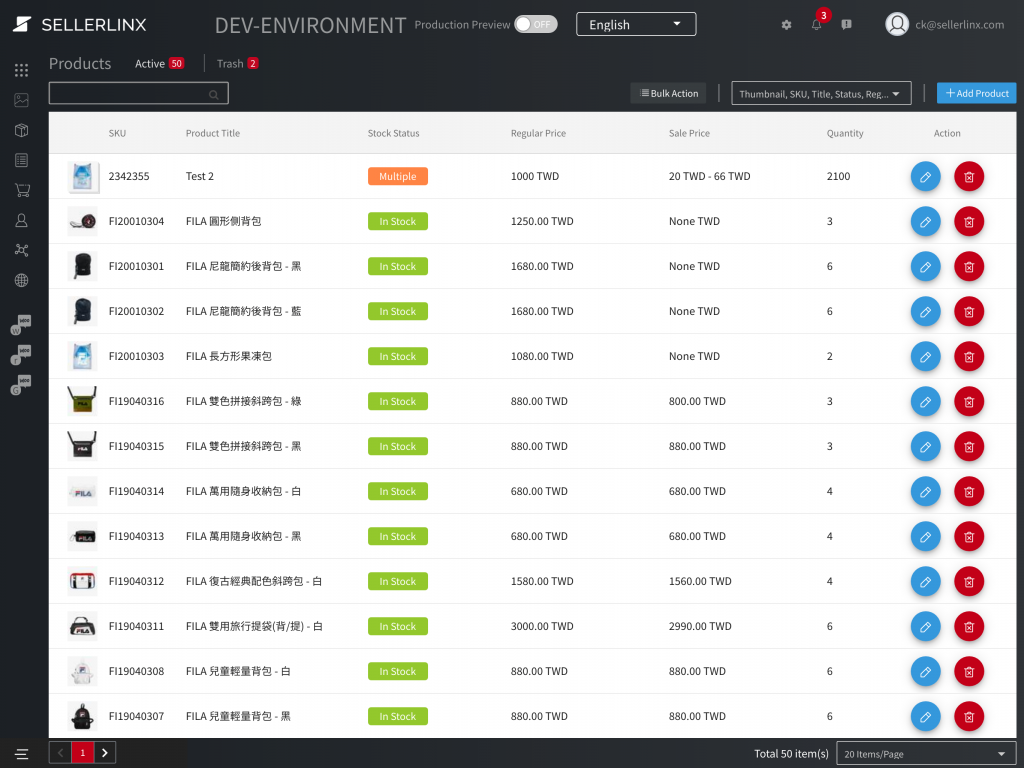Edit product Test 2
The height and width of the screenshot is (768, 1024).
[x=925, y=176]
